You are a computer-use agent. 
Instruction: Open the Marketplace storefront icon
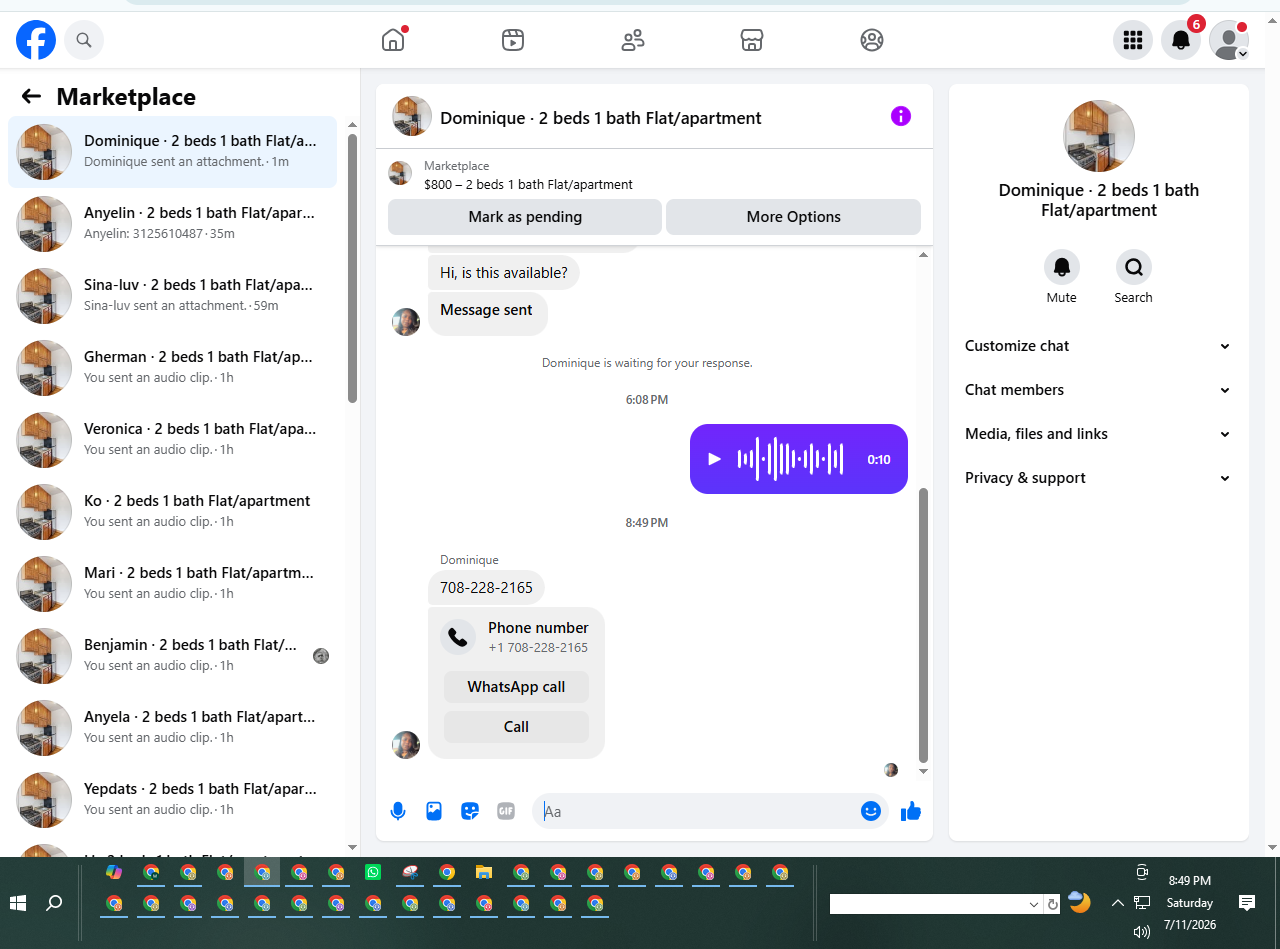click(752, 40)
